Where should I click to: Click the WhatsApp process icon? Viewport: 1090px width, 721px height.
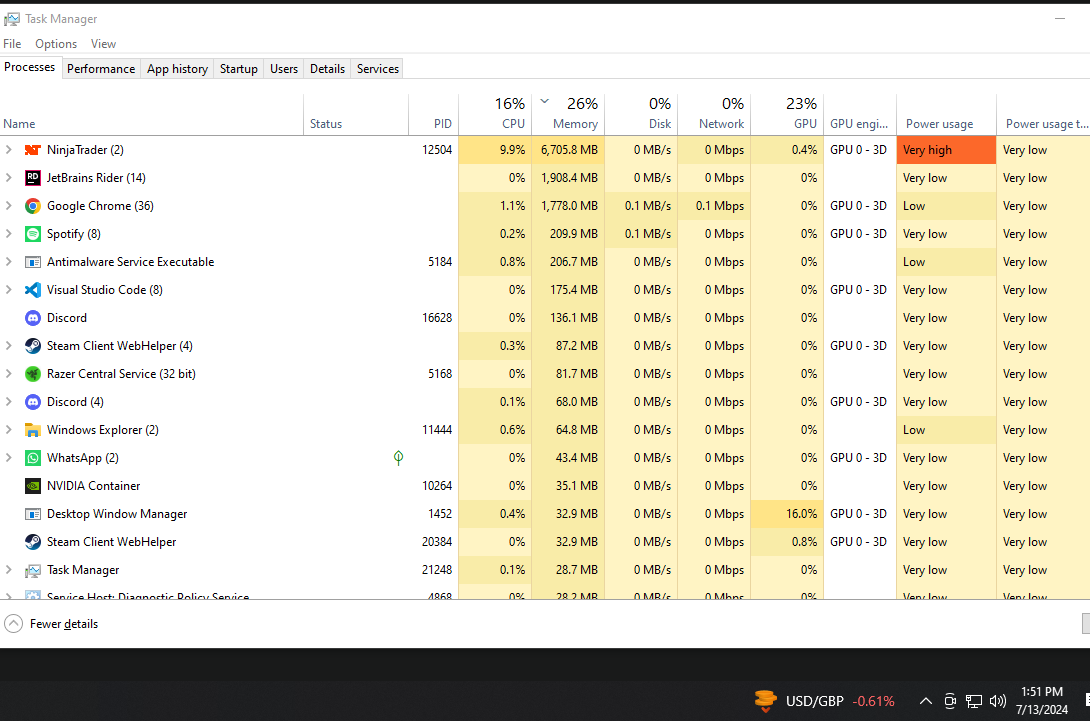pos(33,457)
